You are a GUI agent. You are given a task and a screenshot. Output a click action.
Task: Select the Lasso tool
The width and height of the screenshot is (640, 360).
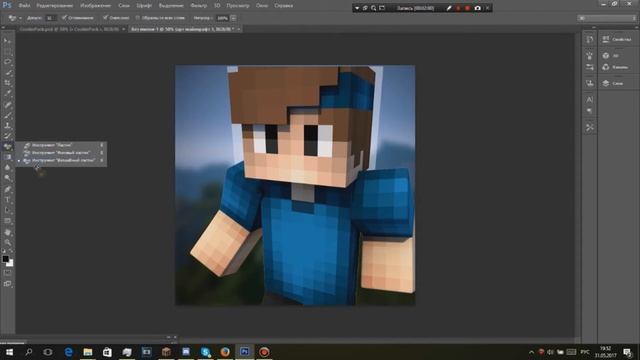point(7,62)
